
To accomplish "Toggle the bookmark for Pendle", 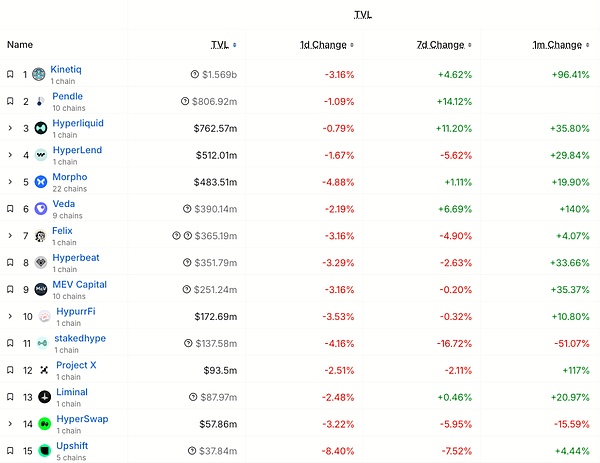I will [10, 101].
